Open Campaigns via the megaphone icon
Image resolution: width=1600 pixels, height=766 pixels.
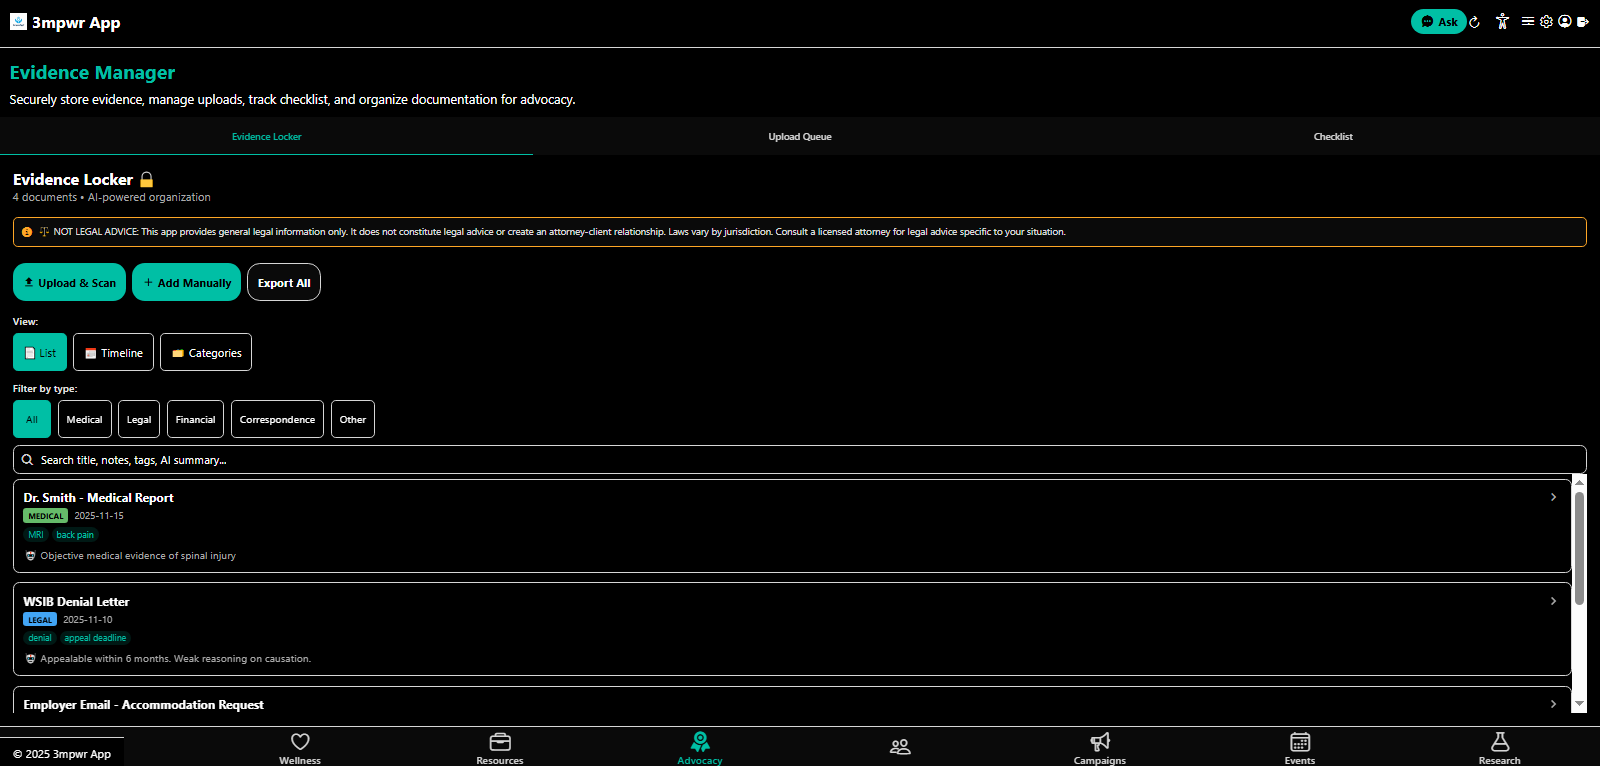click(1100, 742)
